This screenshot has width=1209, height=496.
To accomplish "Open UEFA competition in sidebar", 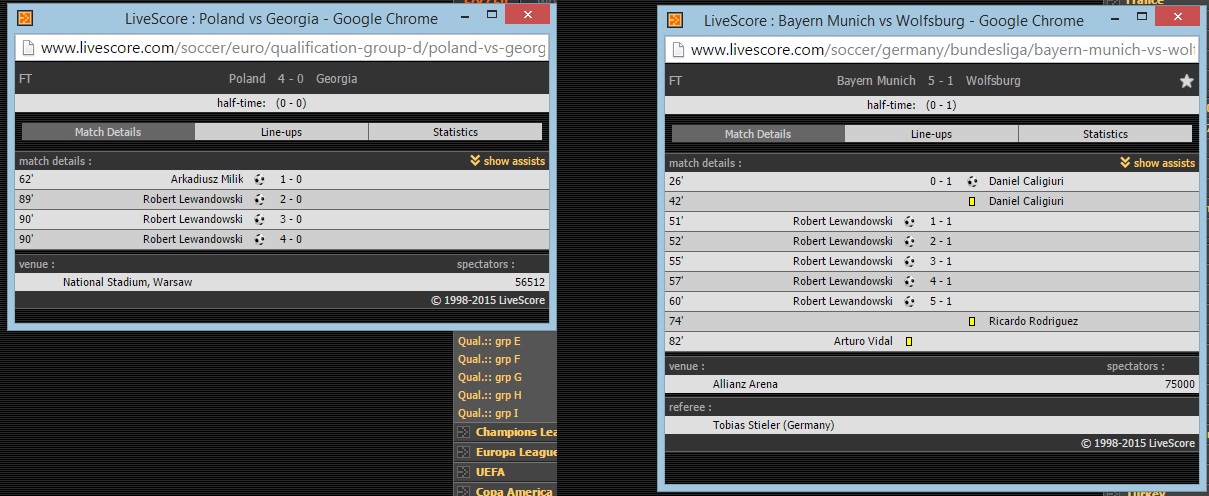I will click(490, 472).
